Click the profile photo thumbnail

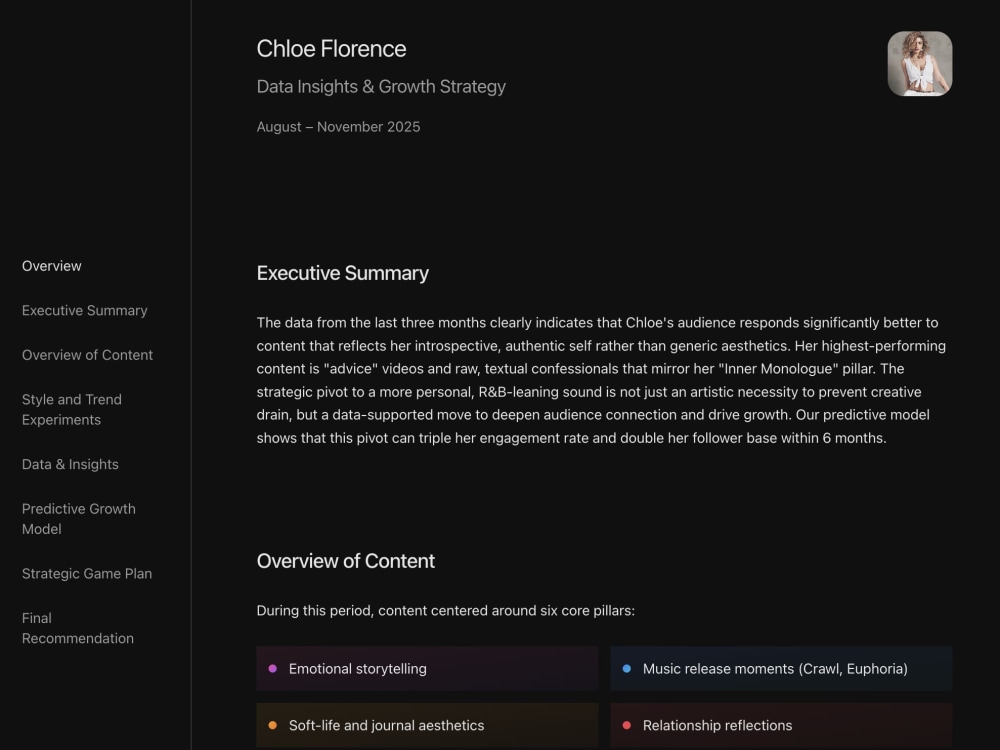tap(920, 64)
